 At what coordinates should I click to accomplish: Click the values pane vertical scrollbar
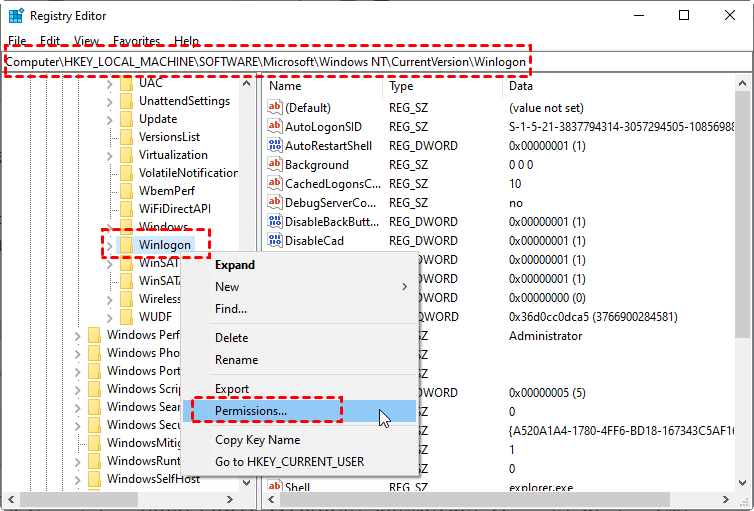[x=742, y=250]
